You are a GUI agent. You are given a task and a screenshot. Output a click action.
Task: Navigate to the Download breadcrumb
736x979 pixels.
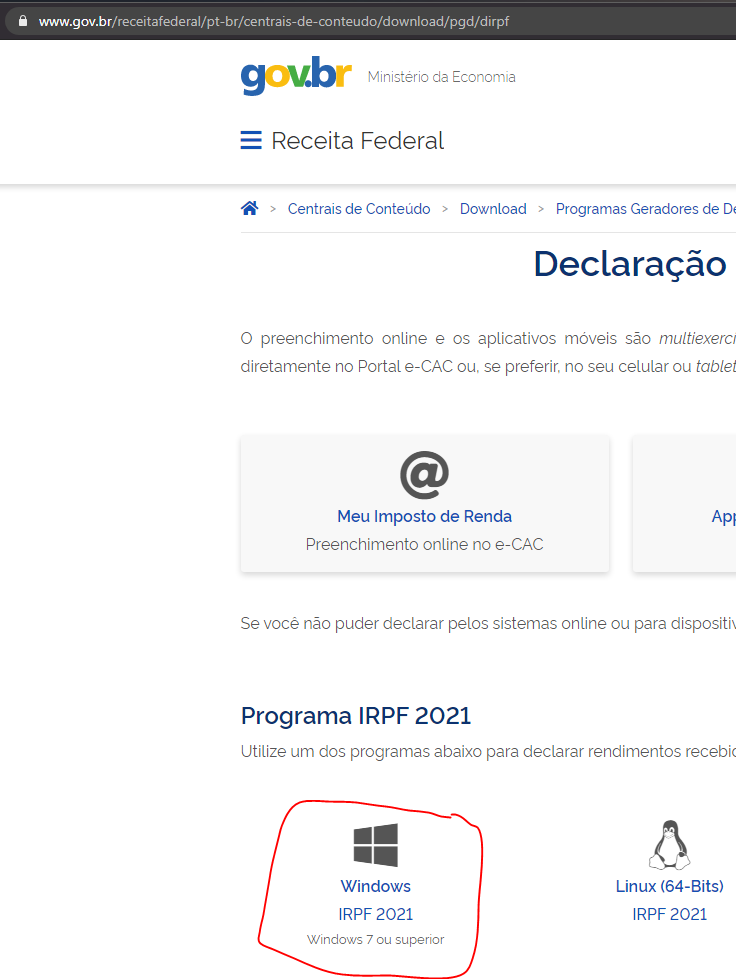[493, 209]
